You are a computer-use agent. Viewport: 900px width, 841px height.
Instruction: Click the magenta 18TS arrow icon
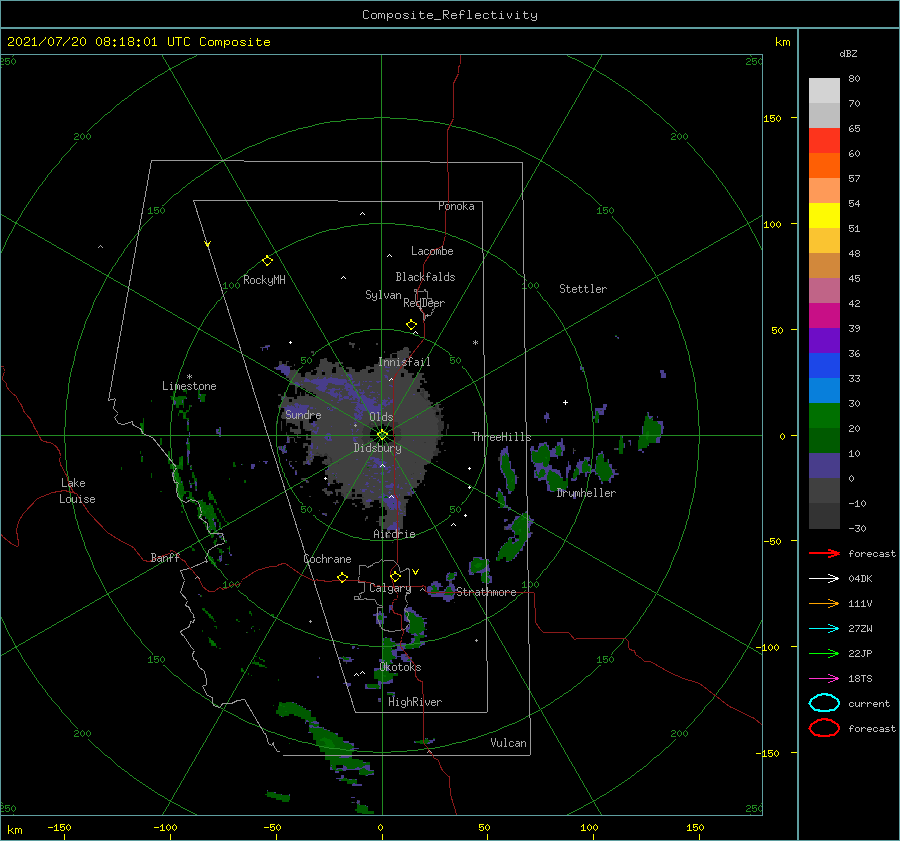824,679
